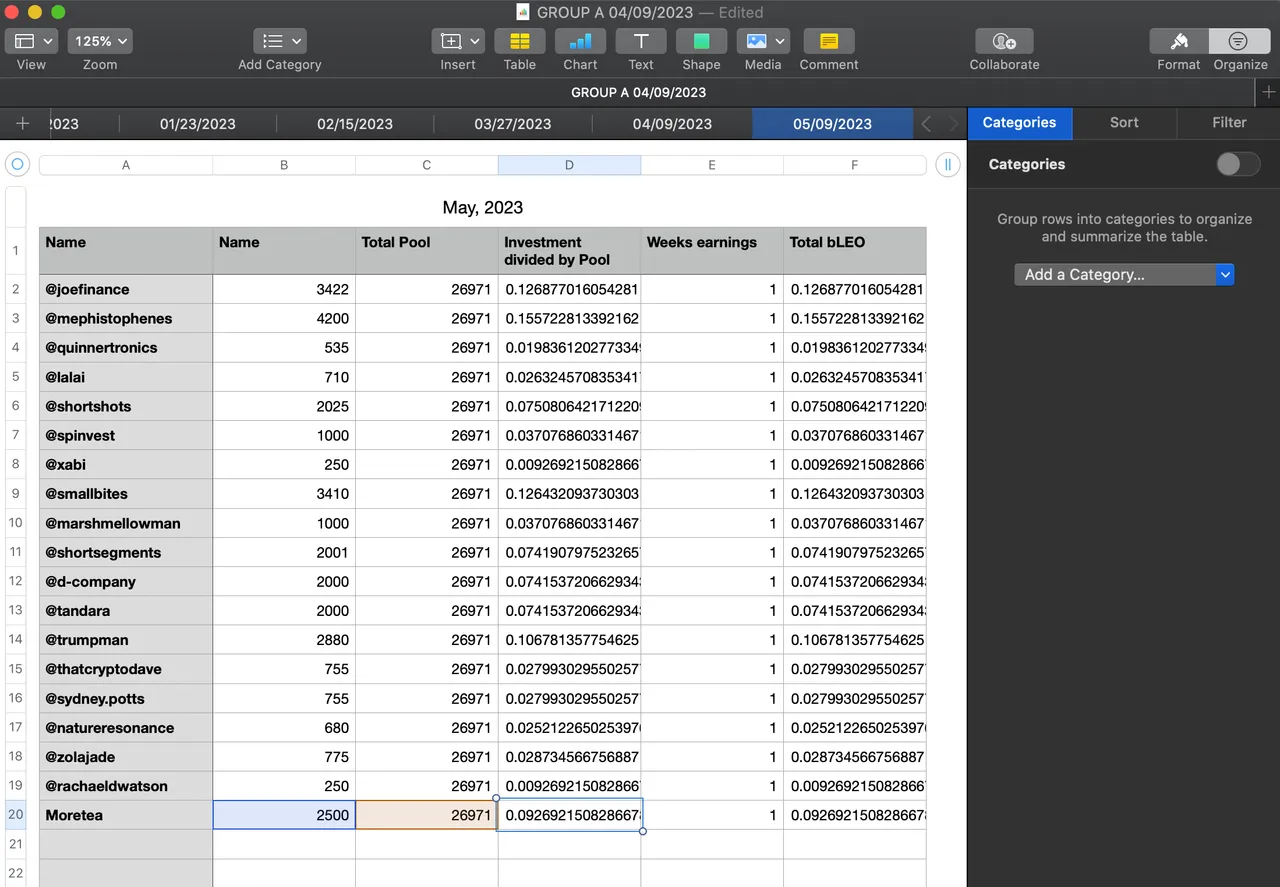Viewport: 1280px width, 887px height.
Task: Select the @quinnertronics cell
Action: click(x=126, y=348)
